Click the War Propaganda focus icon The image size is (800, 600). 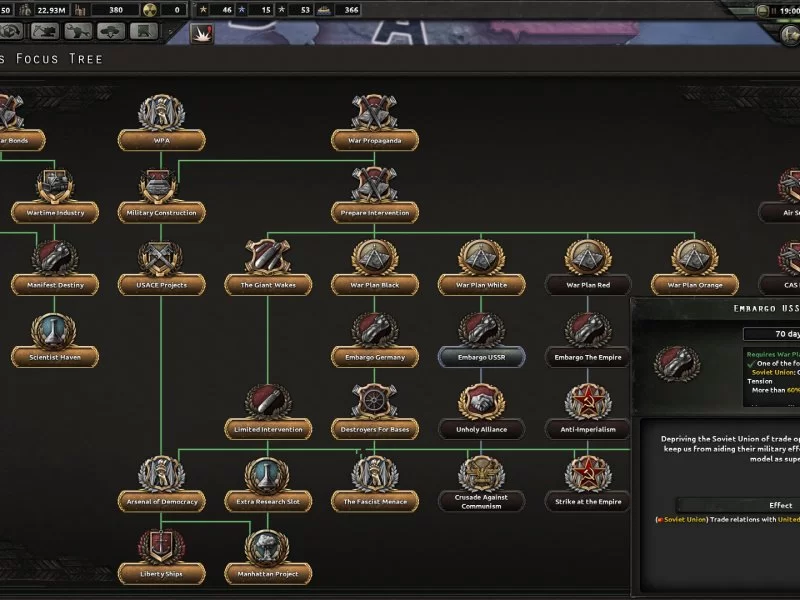[375, 114]
